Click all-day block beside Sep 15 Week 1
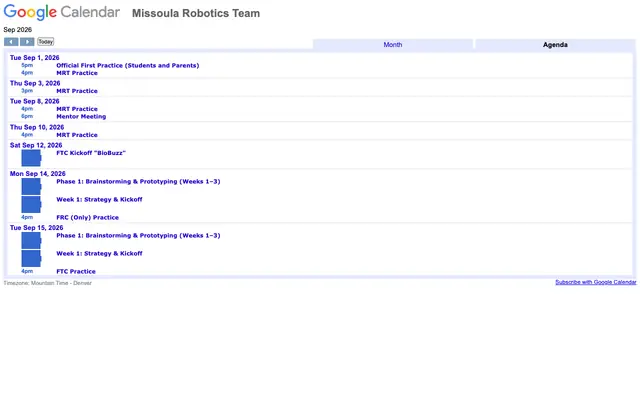Viewport: 640px width, 400px height. click(x=31, y=258)
